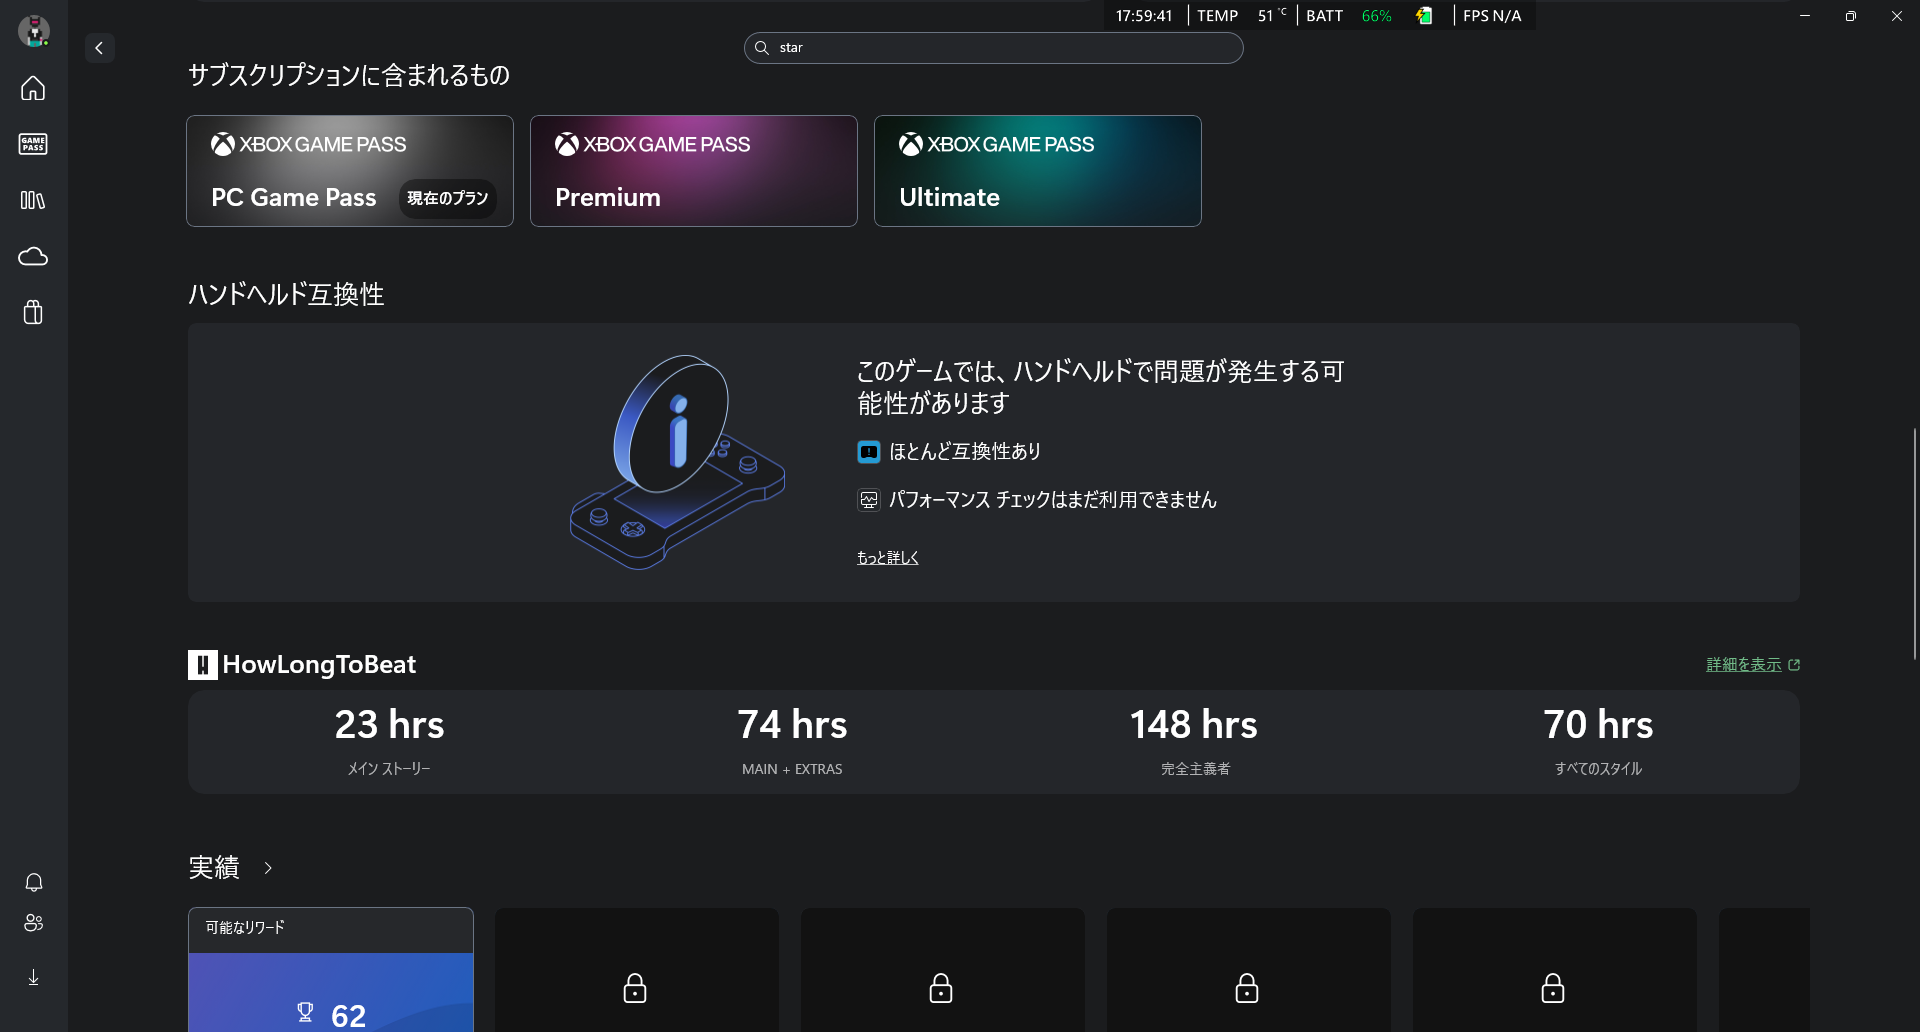Click the handheld console info illustration

678,462
